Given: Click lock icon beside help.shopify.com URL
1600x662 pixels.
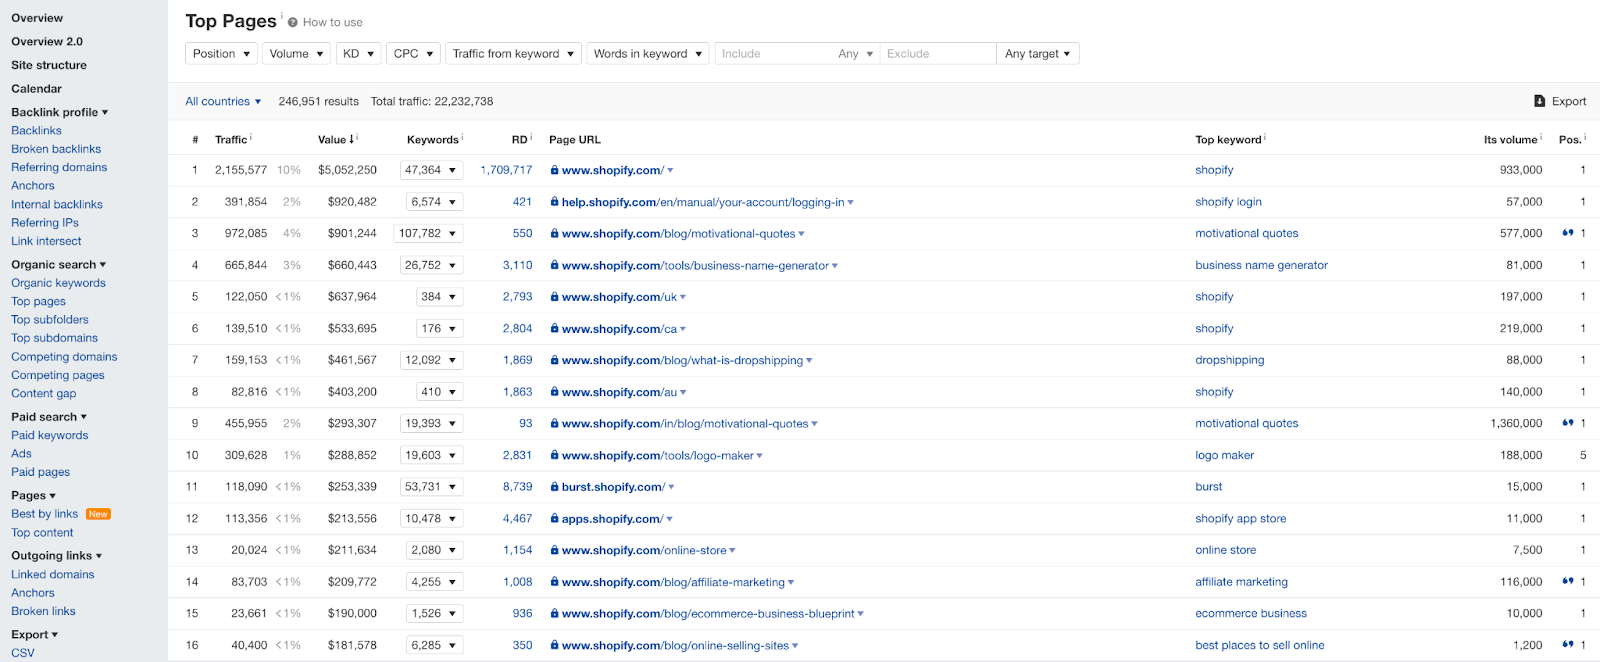Looking at the screenshot, I should 554,202.
